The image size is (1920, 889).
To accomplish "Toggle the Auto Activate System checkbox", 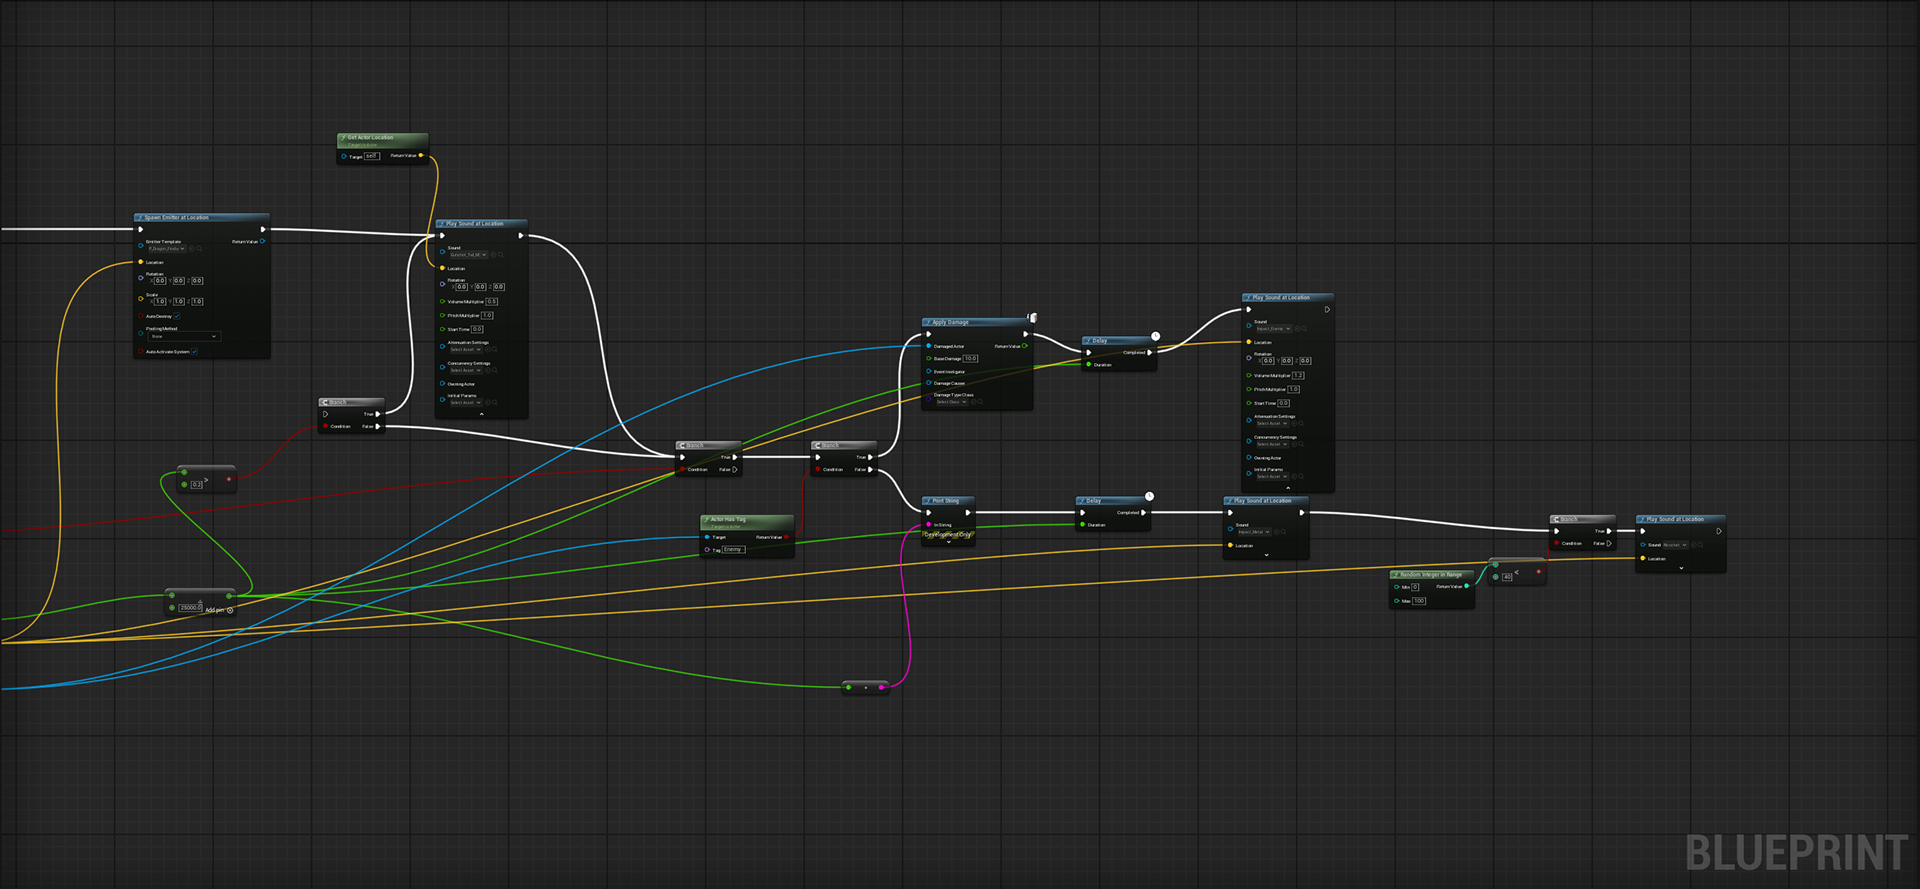I will point(194,351).
